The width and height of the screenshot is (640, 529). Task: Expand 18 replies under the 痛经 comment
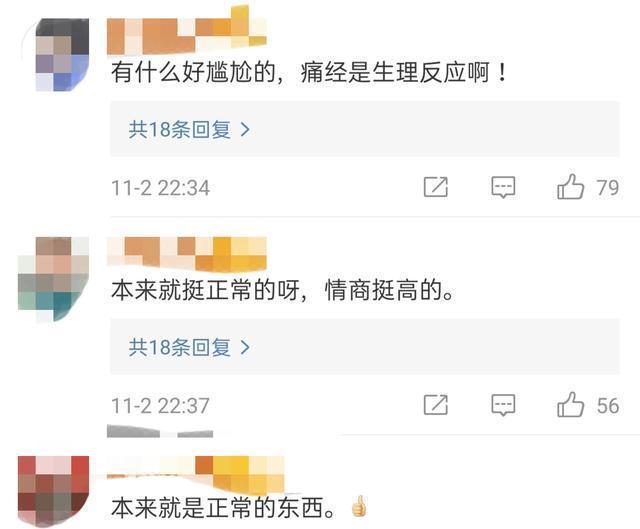coord(365,129)
